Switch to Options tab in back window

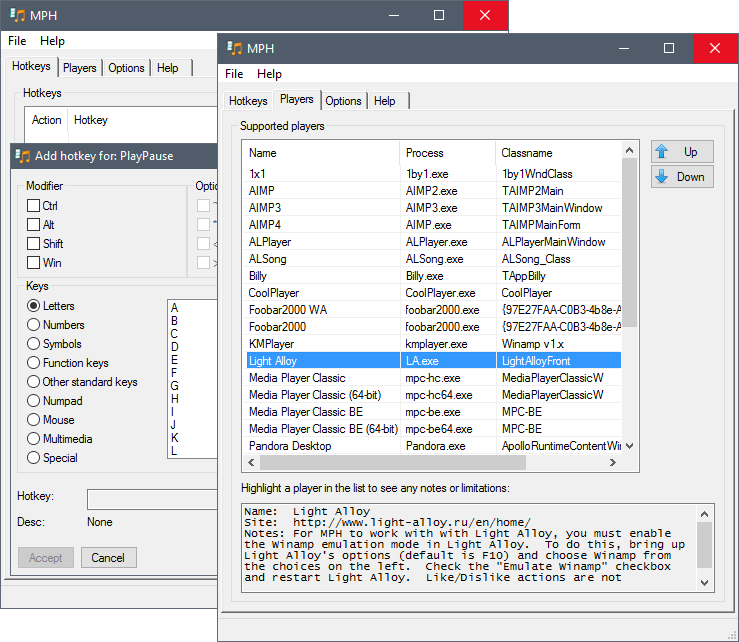tap(126, 68)
